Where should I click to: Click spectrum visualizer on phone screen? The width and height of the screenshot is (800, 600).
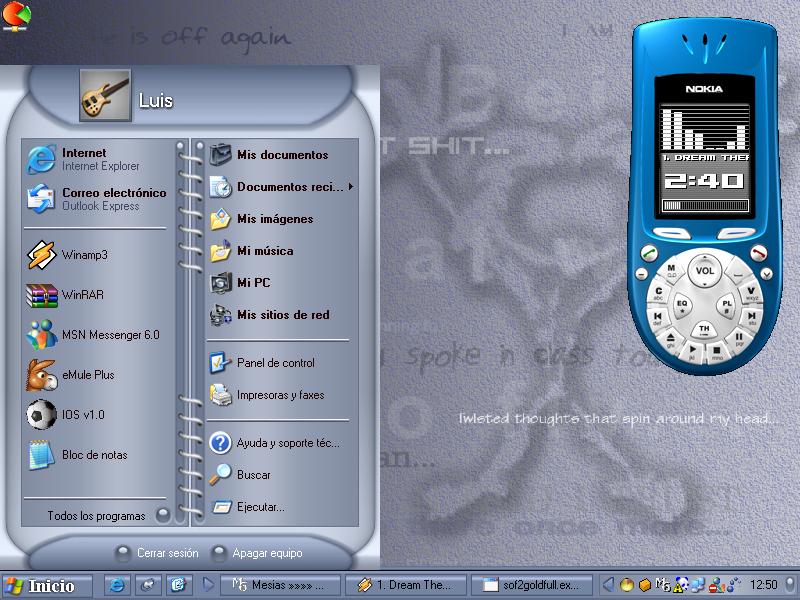pyautogui.click(x=705, y=128)
